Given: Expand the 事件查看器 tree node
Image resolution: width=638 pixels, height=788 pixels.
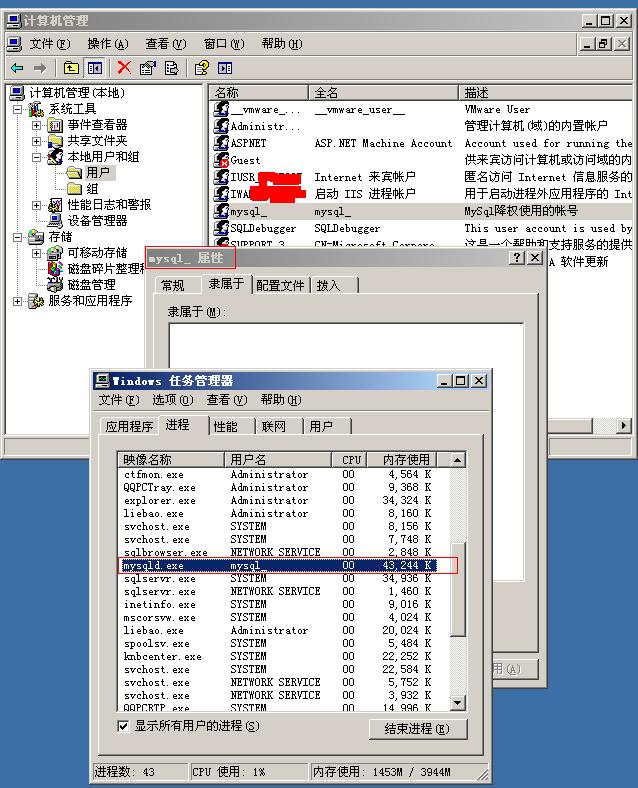Looking at the screenshot, I should (36, 125).
